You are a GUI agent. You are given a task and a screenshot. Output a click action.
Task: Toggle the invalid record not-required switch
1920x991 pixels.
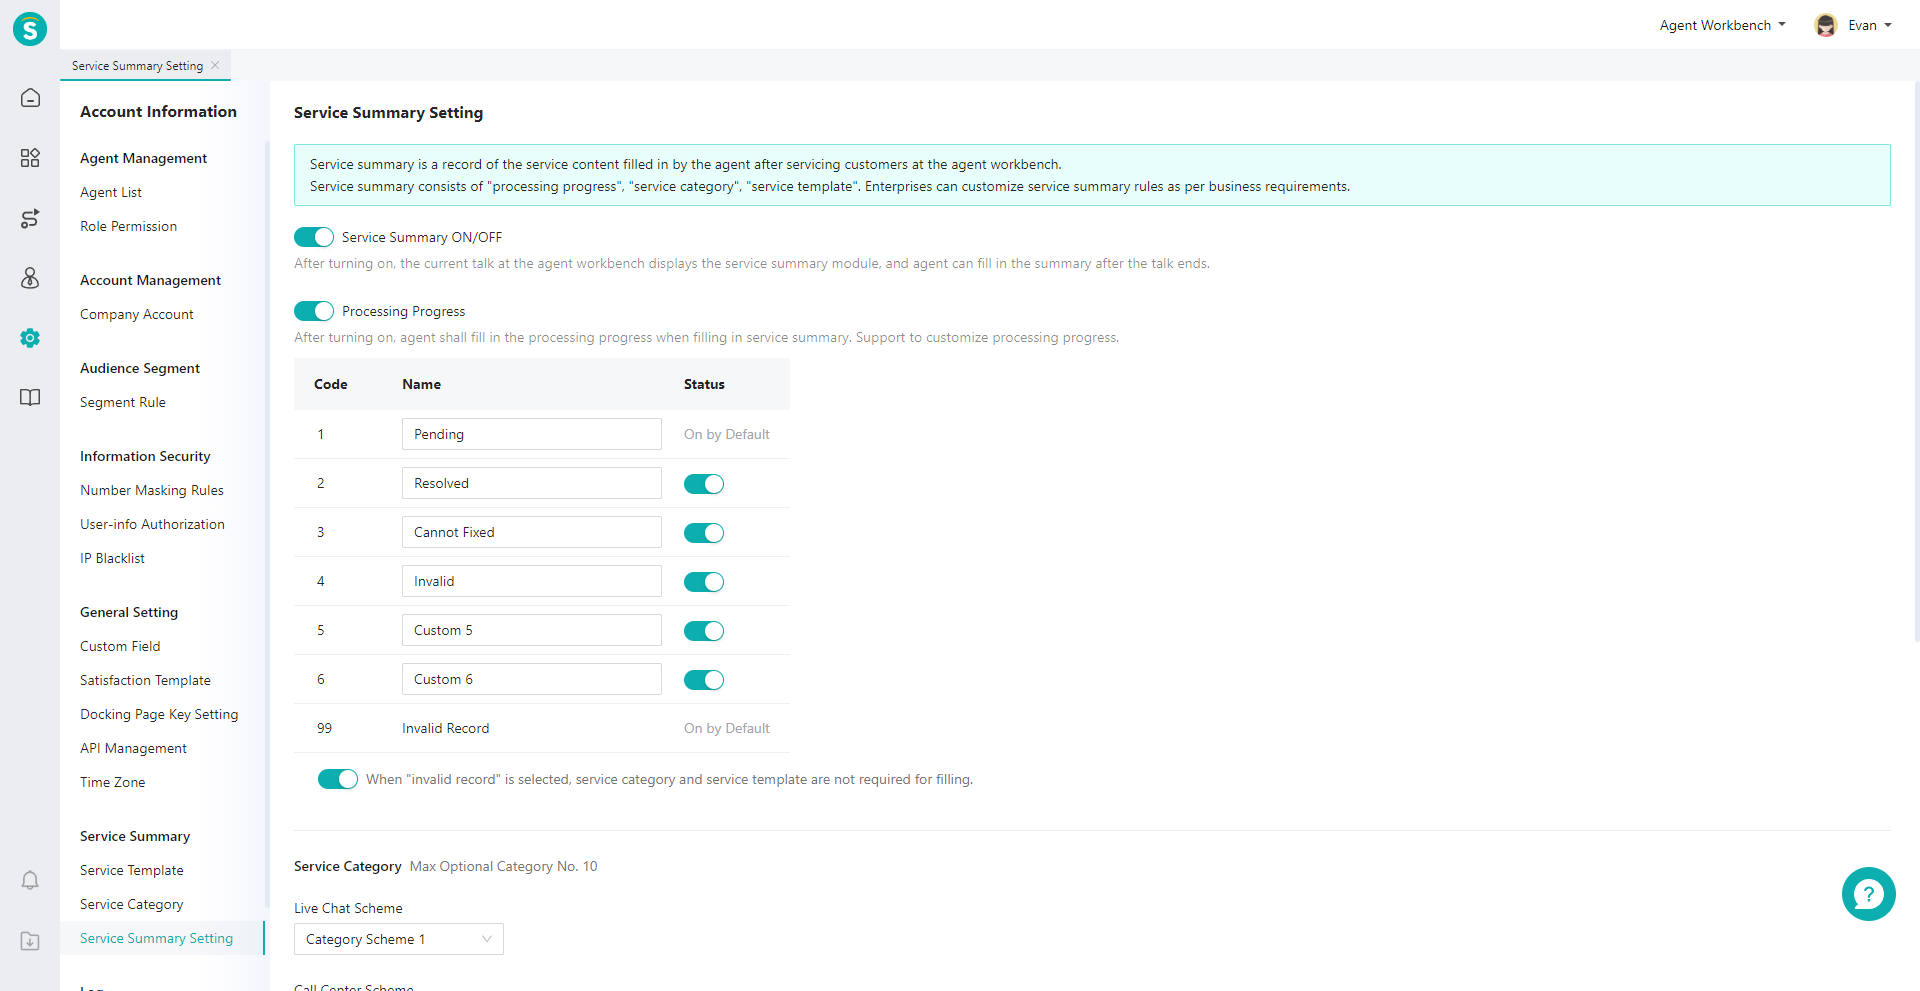coord(338,779)
